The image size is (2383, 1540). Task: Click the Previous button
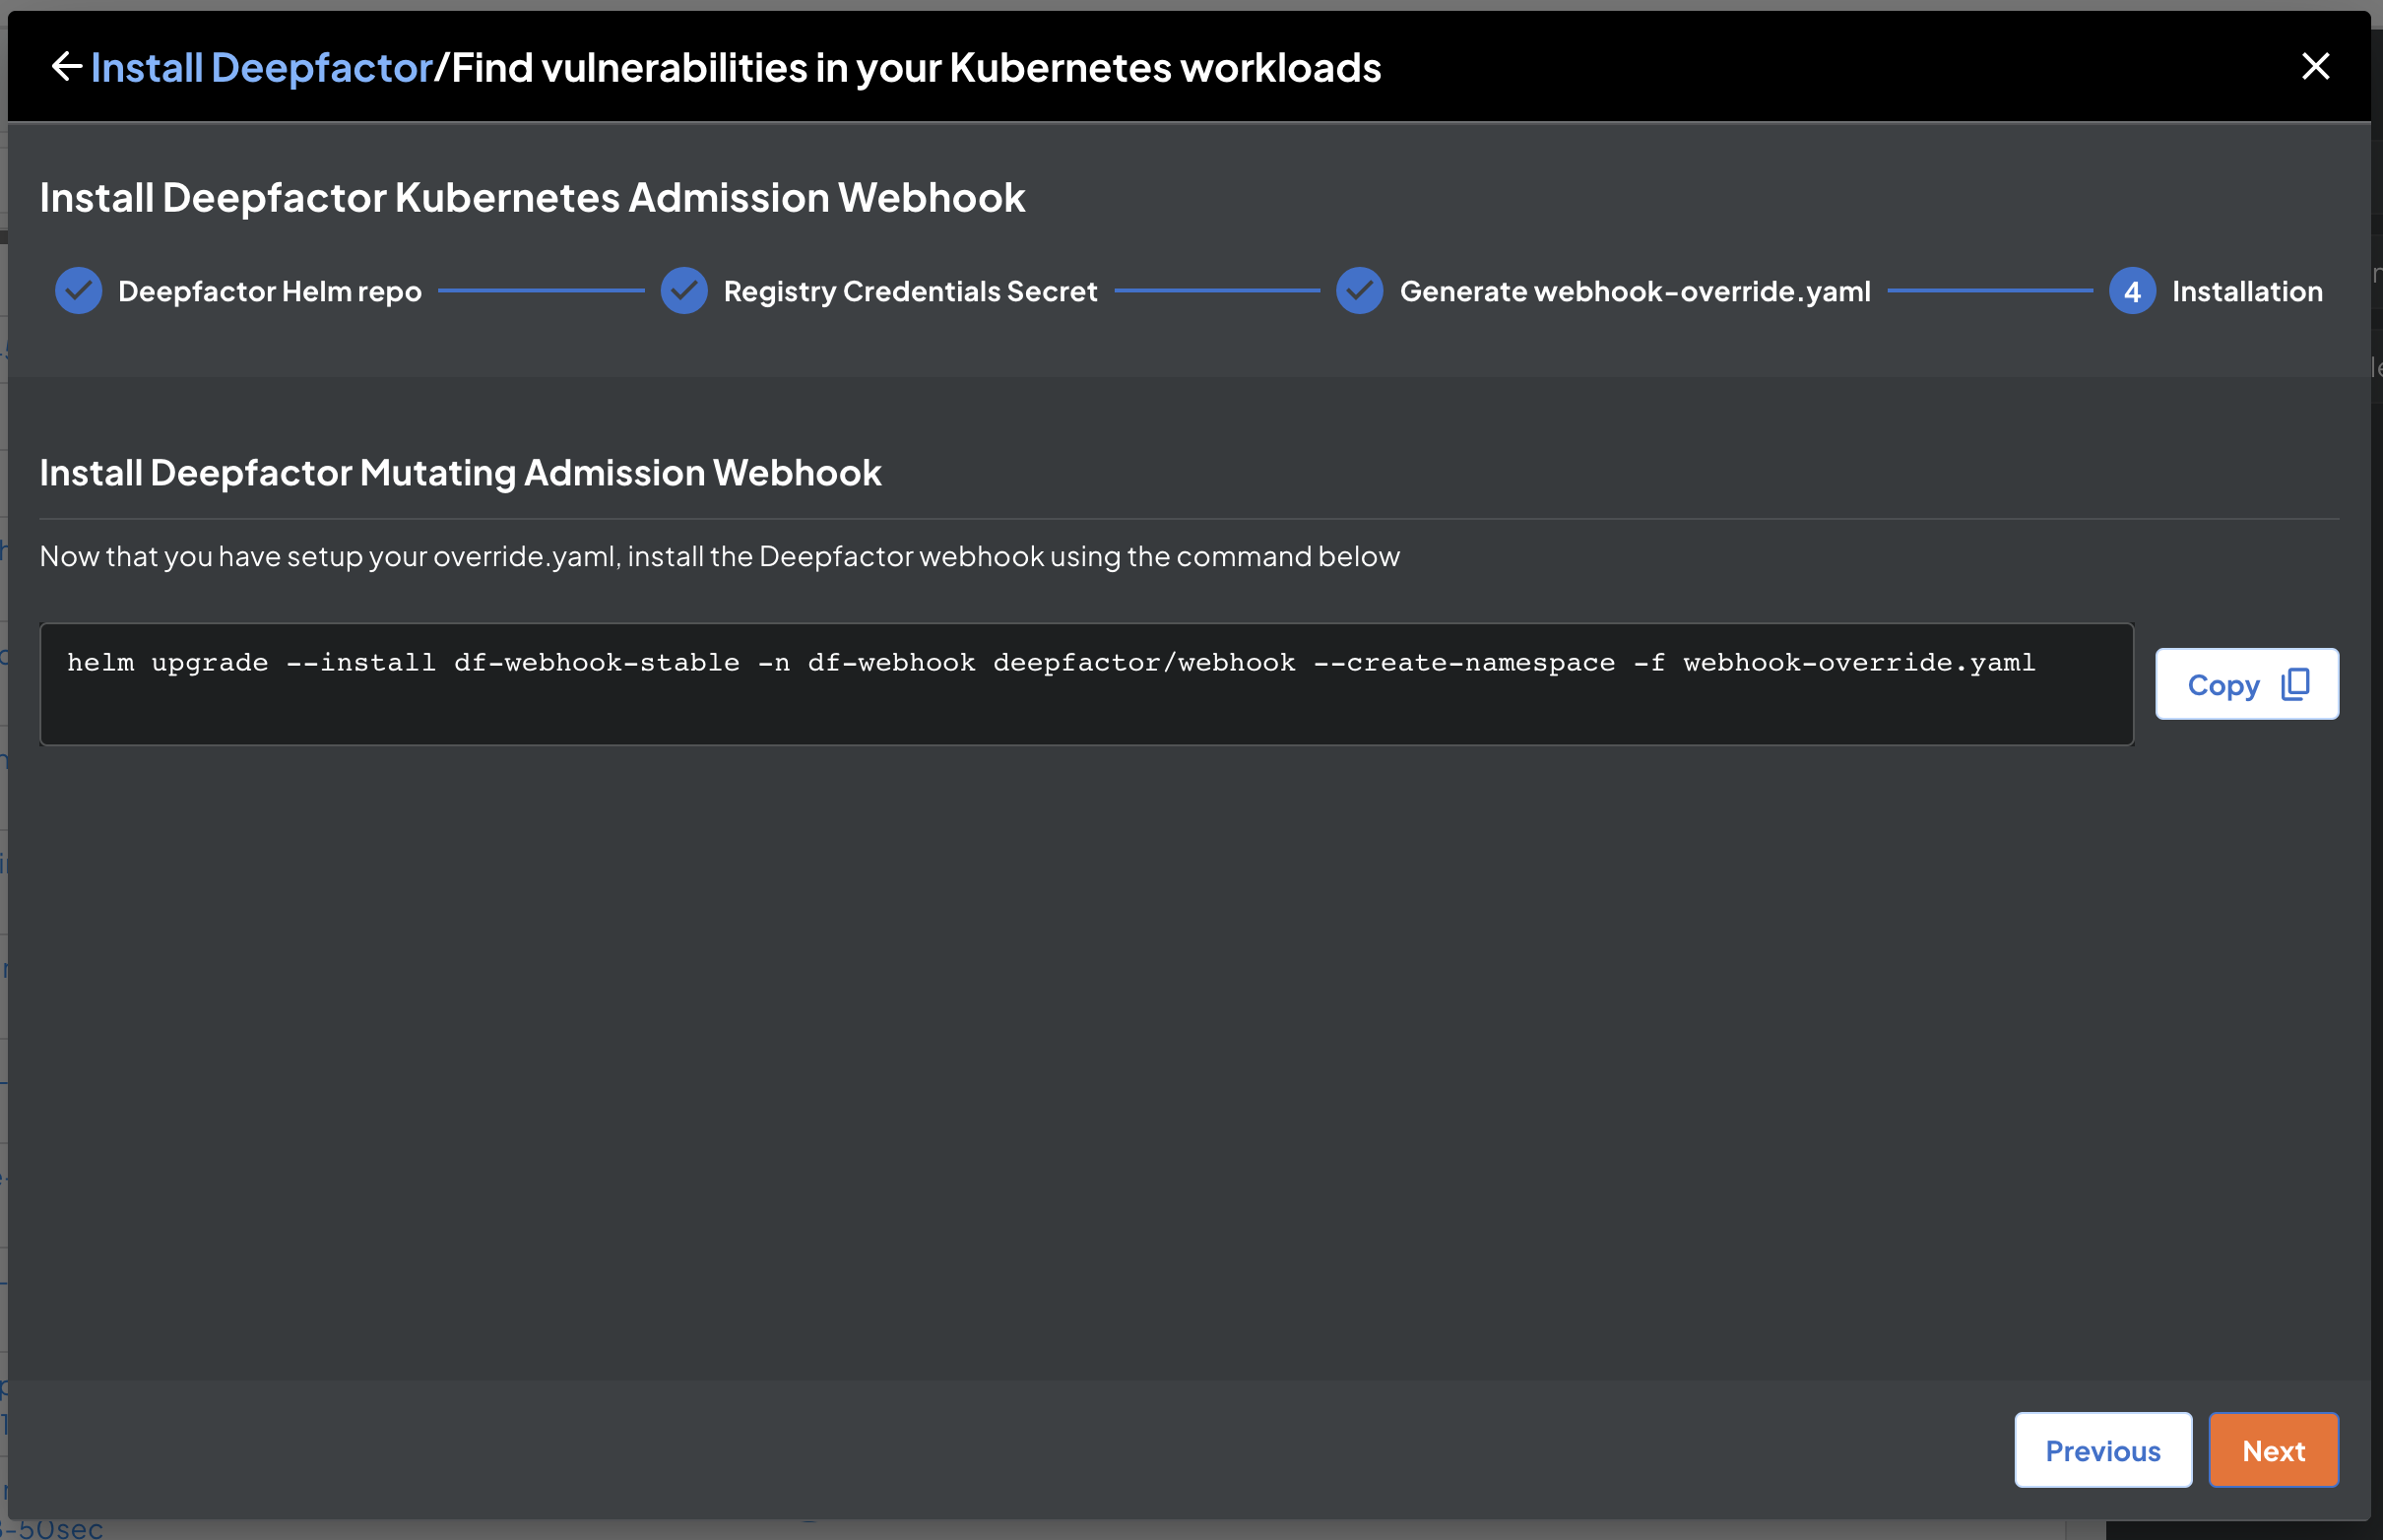[x=2103, y=1450]
